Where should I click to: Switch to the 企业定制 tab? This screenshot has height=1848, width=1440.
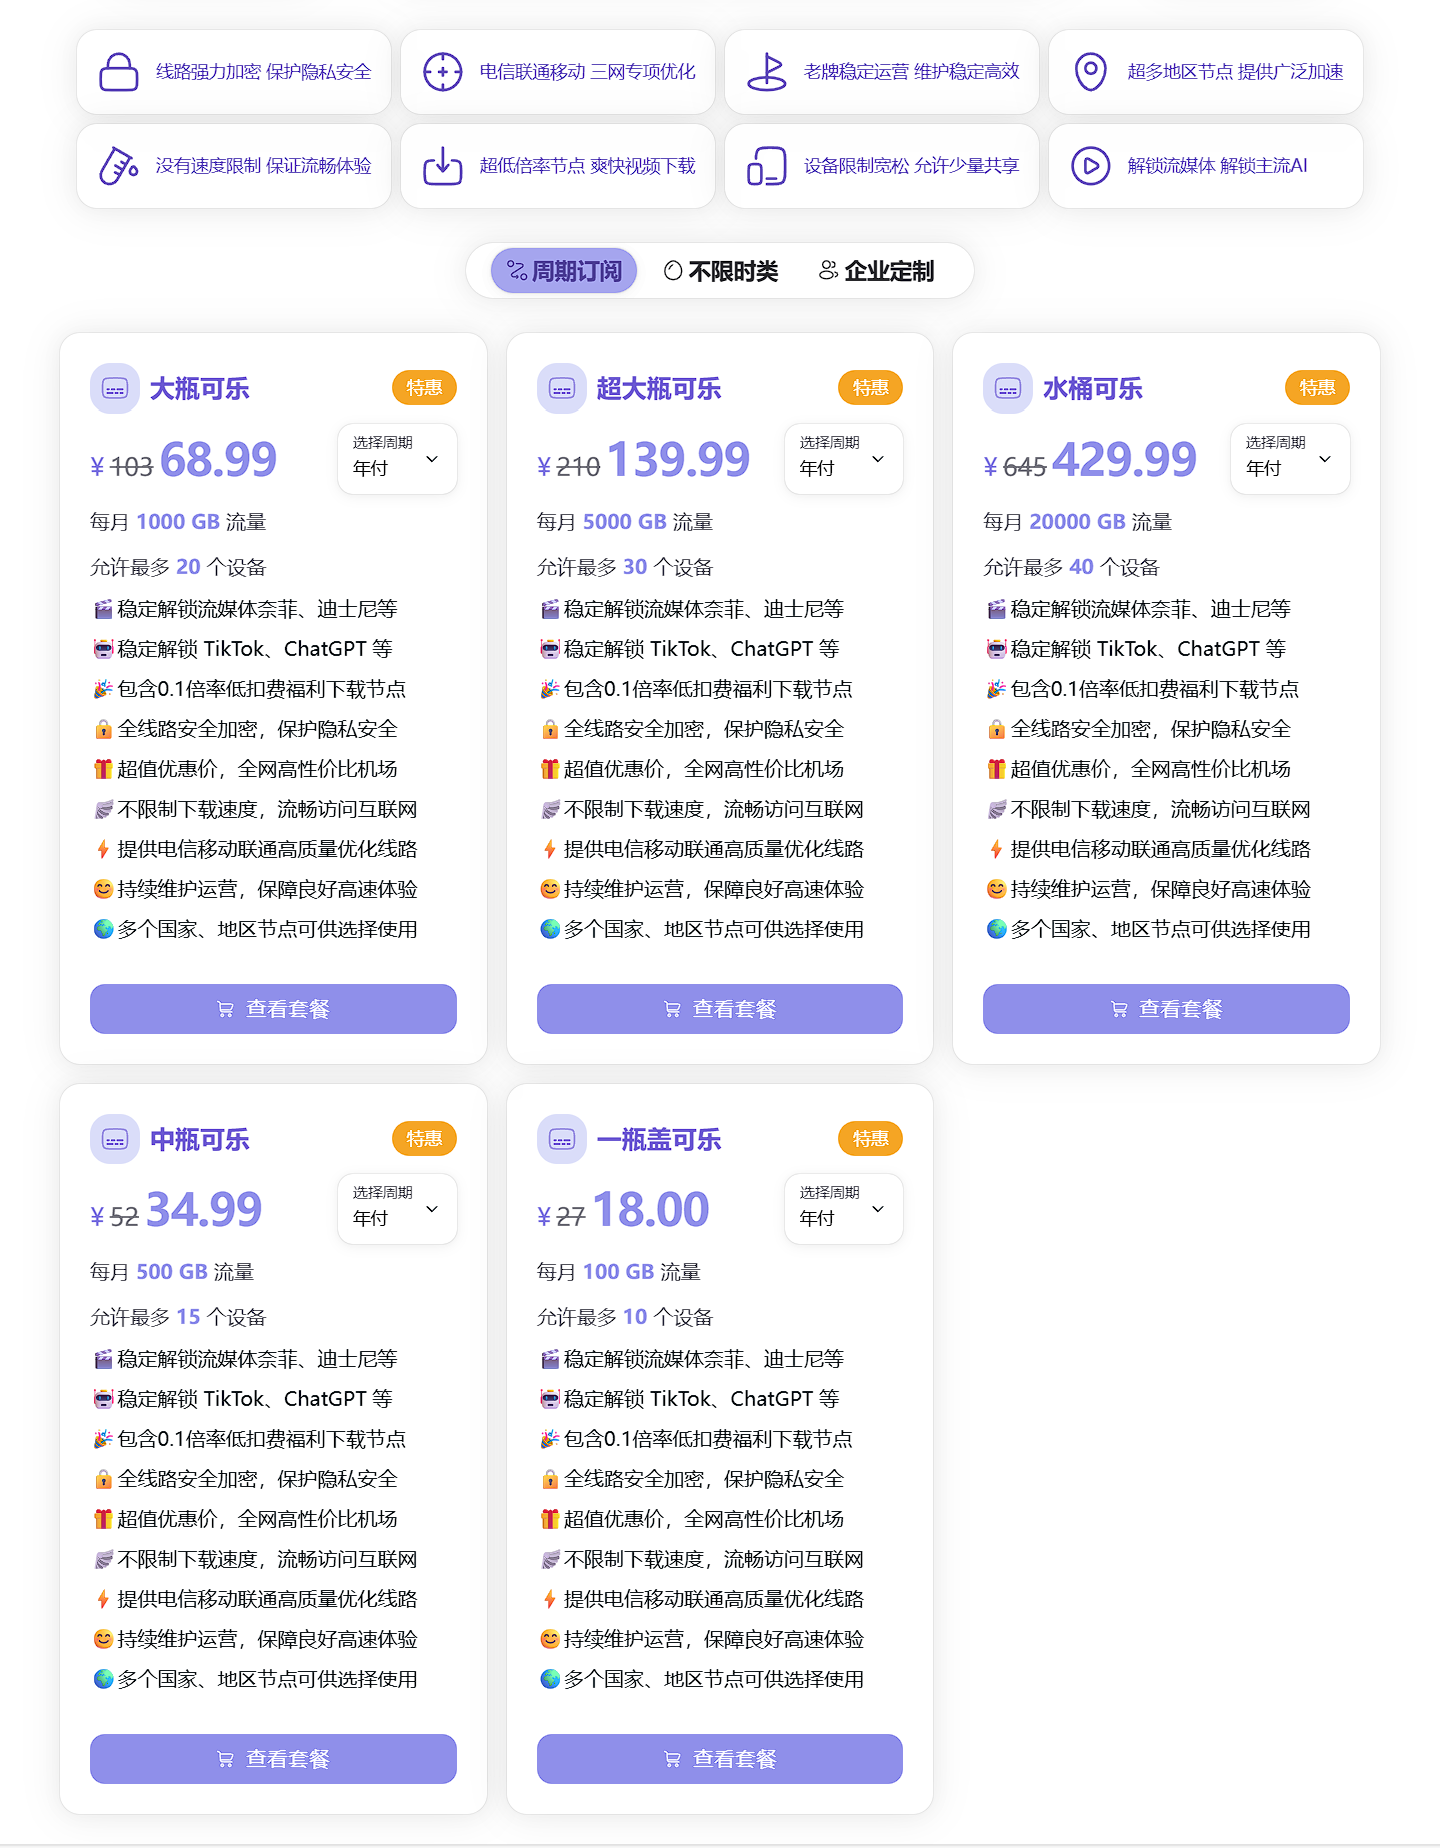(876, 271)
